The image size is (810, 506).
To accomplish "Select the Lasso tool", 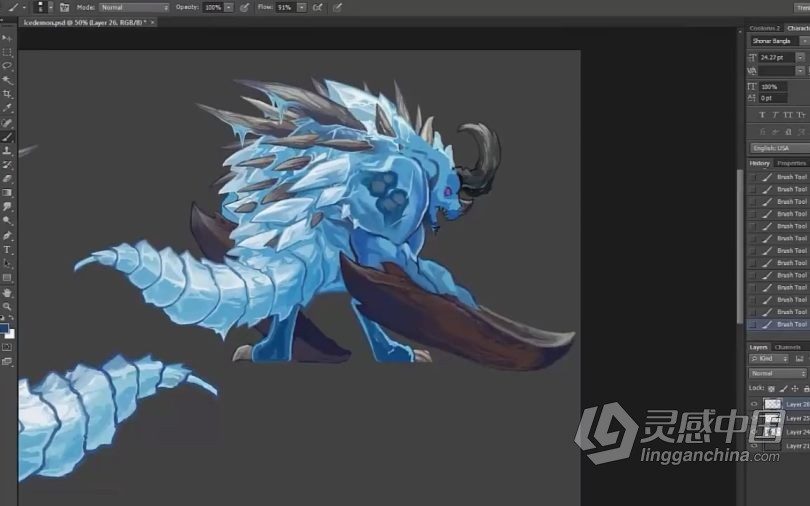I will click(7, 66).
